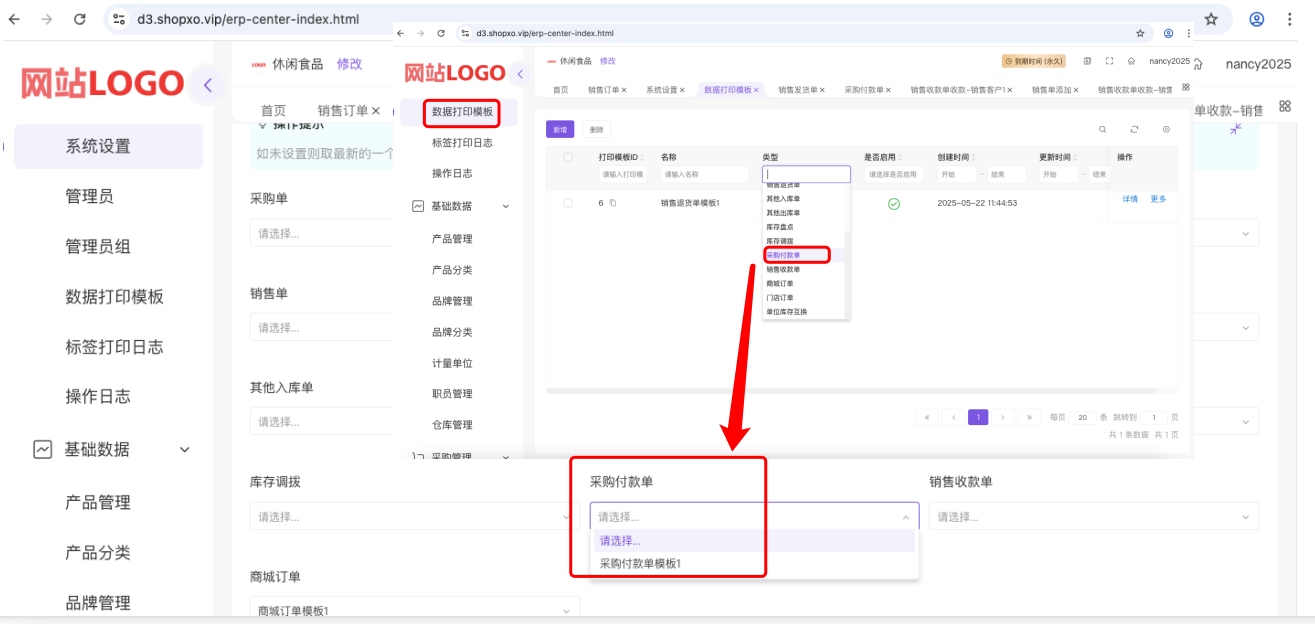Viewport: 1315px width, 624px height.
Task: Open 标签打印日志 in the inset sidebar
Action: pos(462,143)
